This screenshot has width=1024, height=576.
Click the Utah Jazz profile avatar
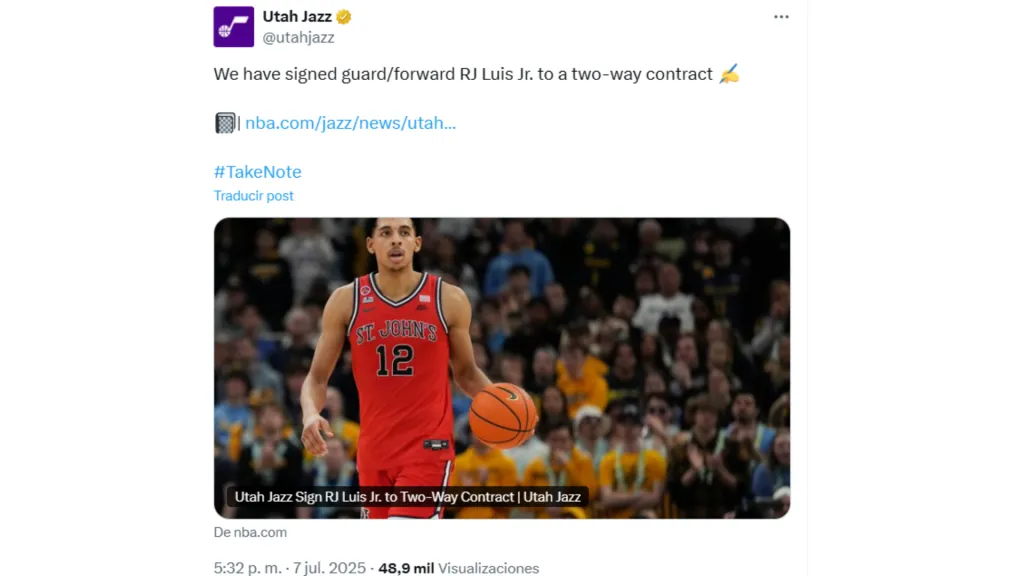point(233,27)
